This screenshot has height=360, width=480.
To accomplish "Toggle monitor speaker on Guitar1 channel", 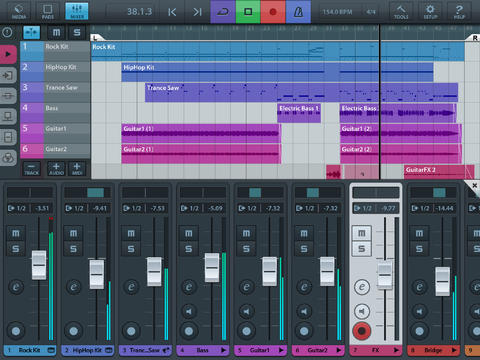I will tap(246, 311).
